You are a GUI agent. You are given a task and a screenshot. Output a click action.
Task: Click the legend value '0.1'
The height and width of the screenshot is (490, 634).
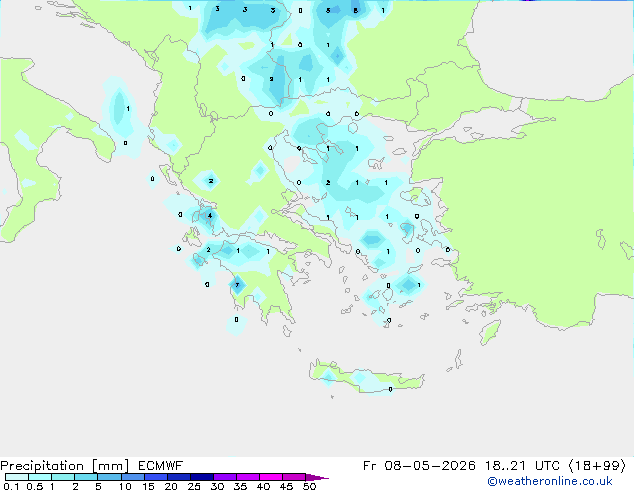click(11, 486)
